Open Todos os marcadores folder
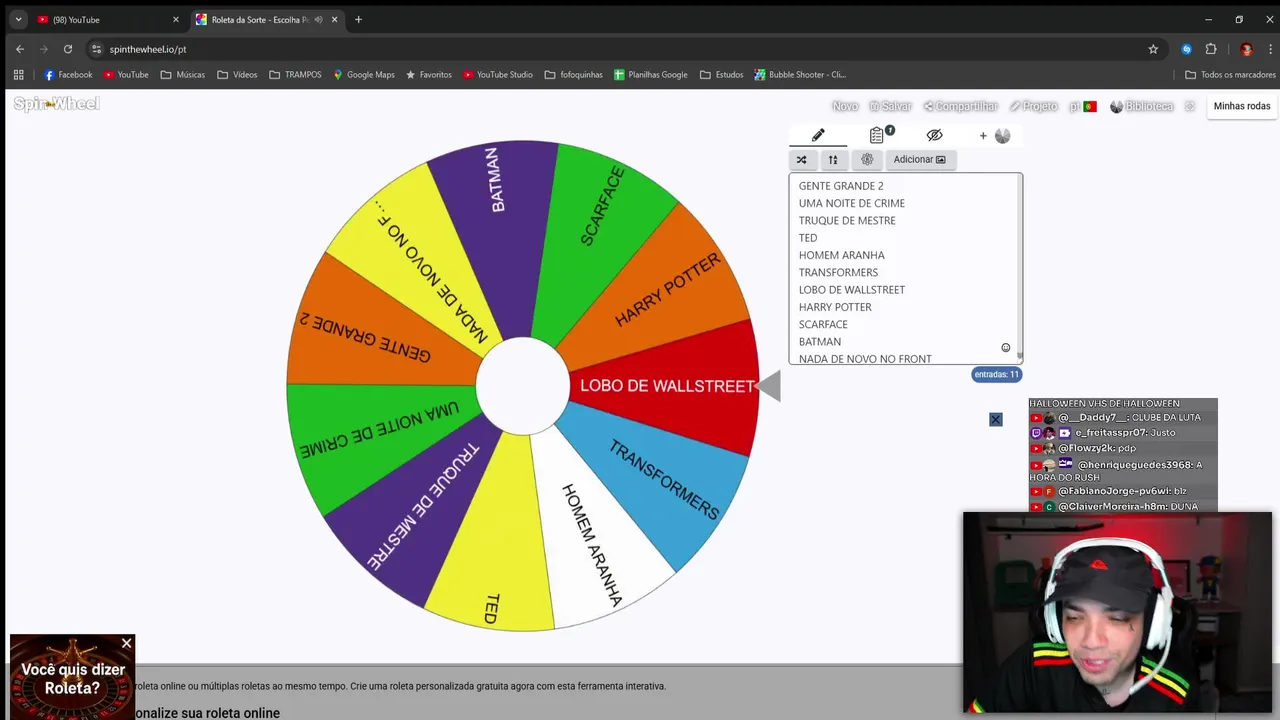Screen dimensions: 1280x720 click(1230, 75)
